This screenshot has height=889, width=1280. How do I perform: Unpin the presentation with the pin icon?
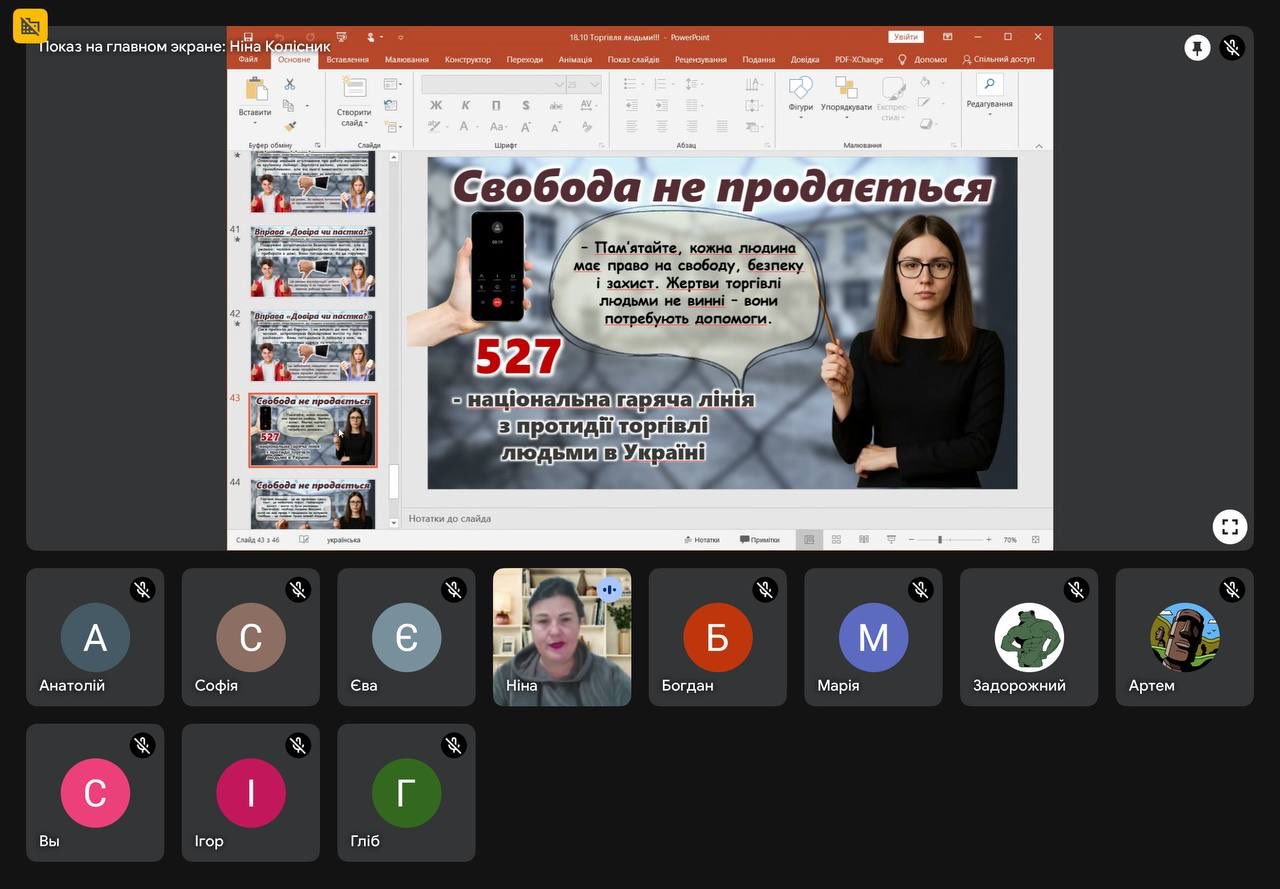[x=1197, y=47]
